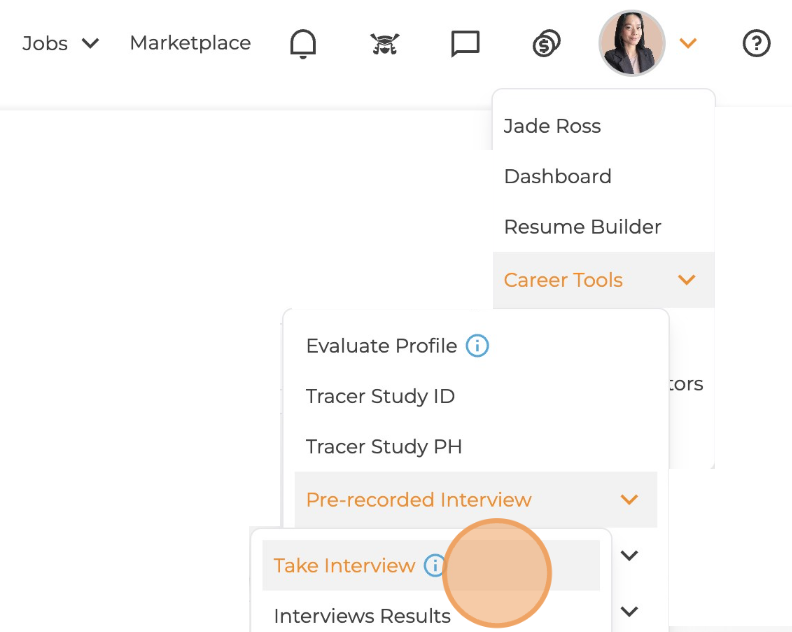Open Resume Builder
Viewport: 792px width, 632px height.
(x=582, y=227)
